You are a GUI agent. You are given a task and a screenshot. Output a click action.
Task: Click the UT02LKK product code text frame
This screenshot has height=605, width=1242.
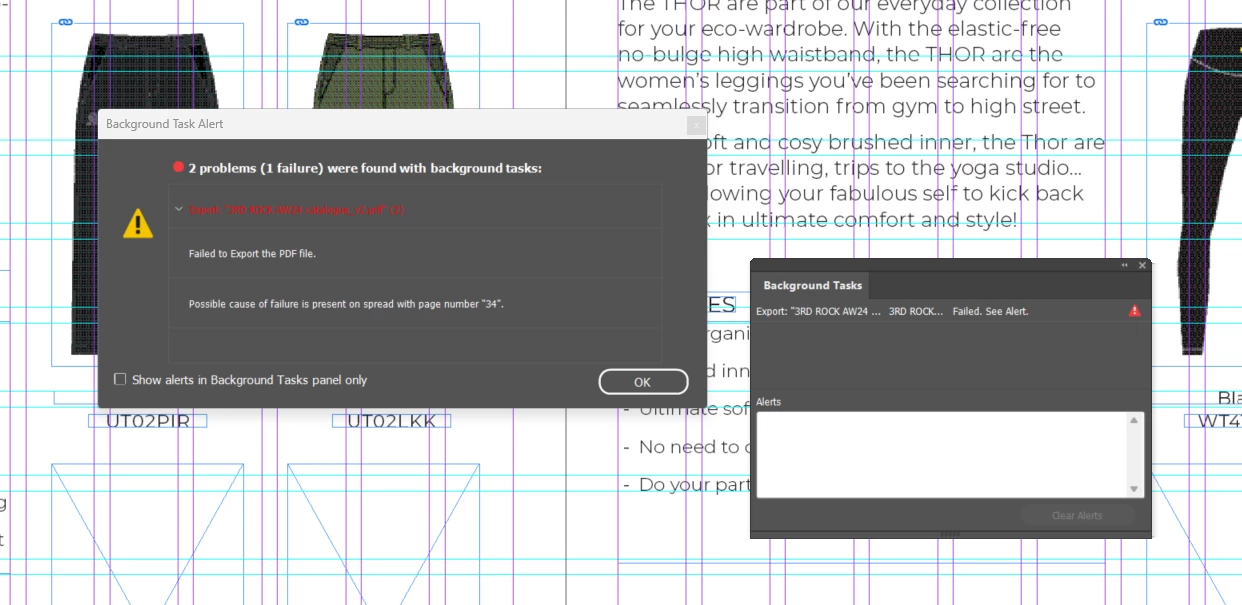tap(391, 421)
